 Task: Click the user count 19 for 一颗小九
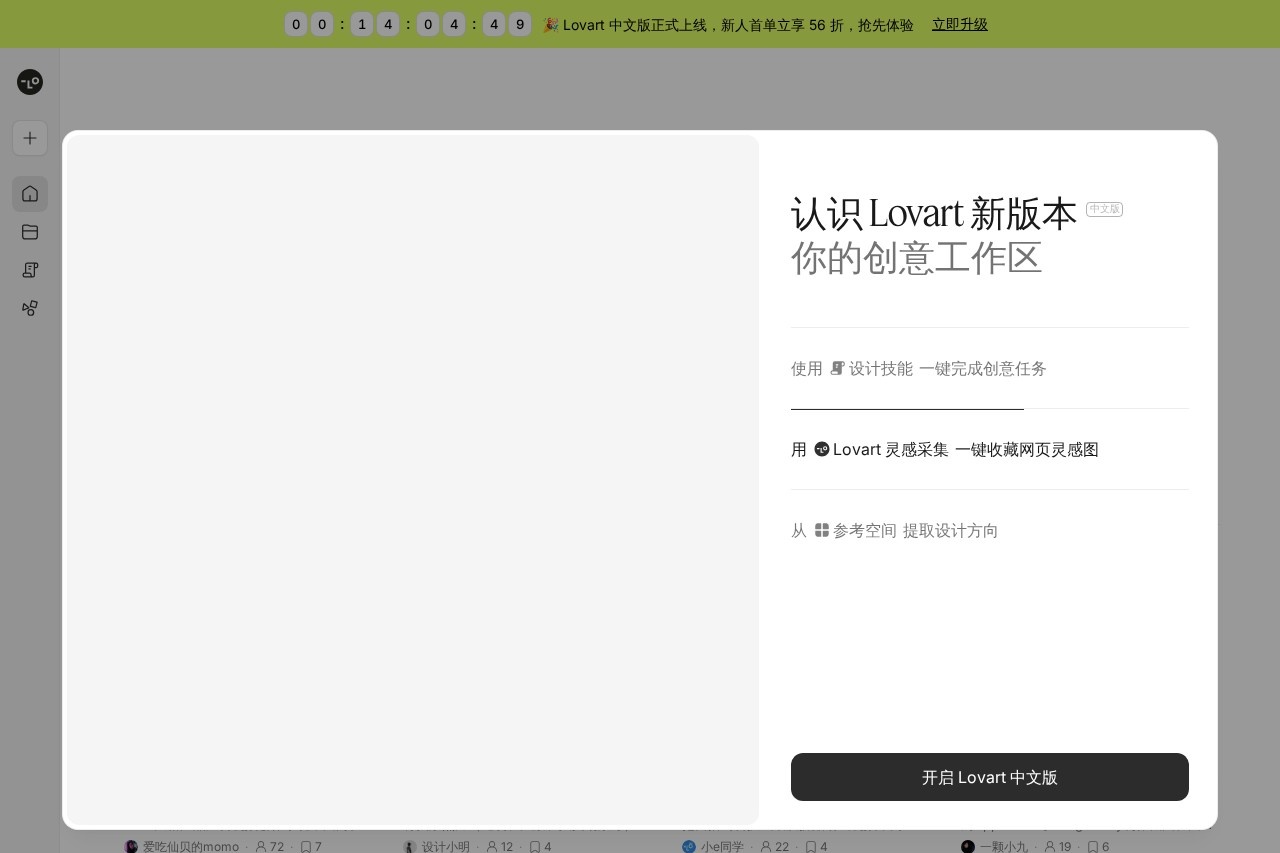[1058, 847]
